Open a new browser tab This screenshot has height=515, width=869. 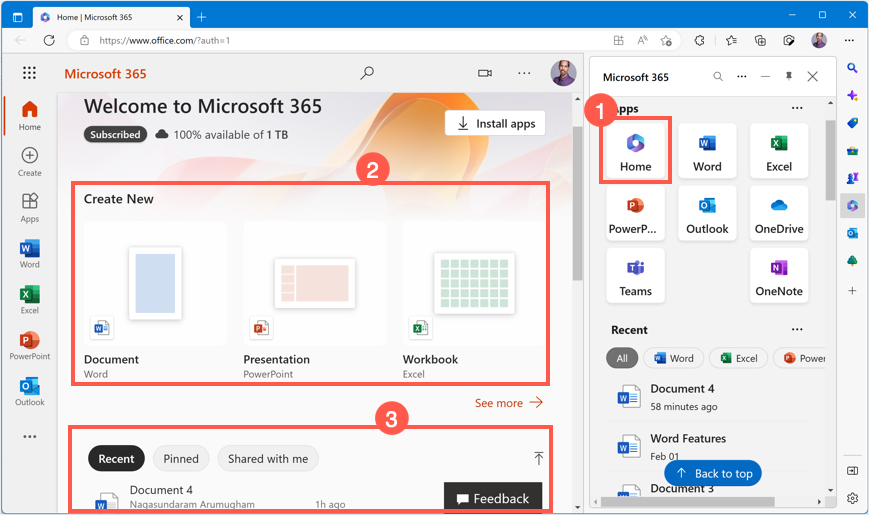(201, 17)
